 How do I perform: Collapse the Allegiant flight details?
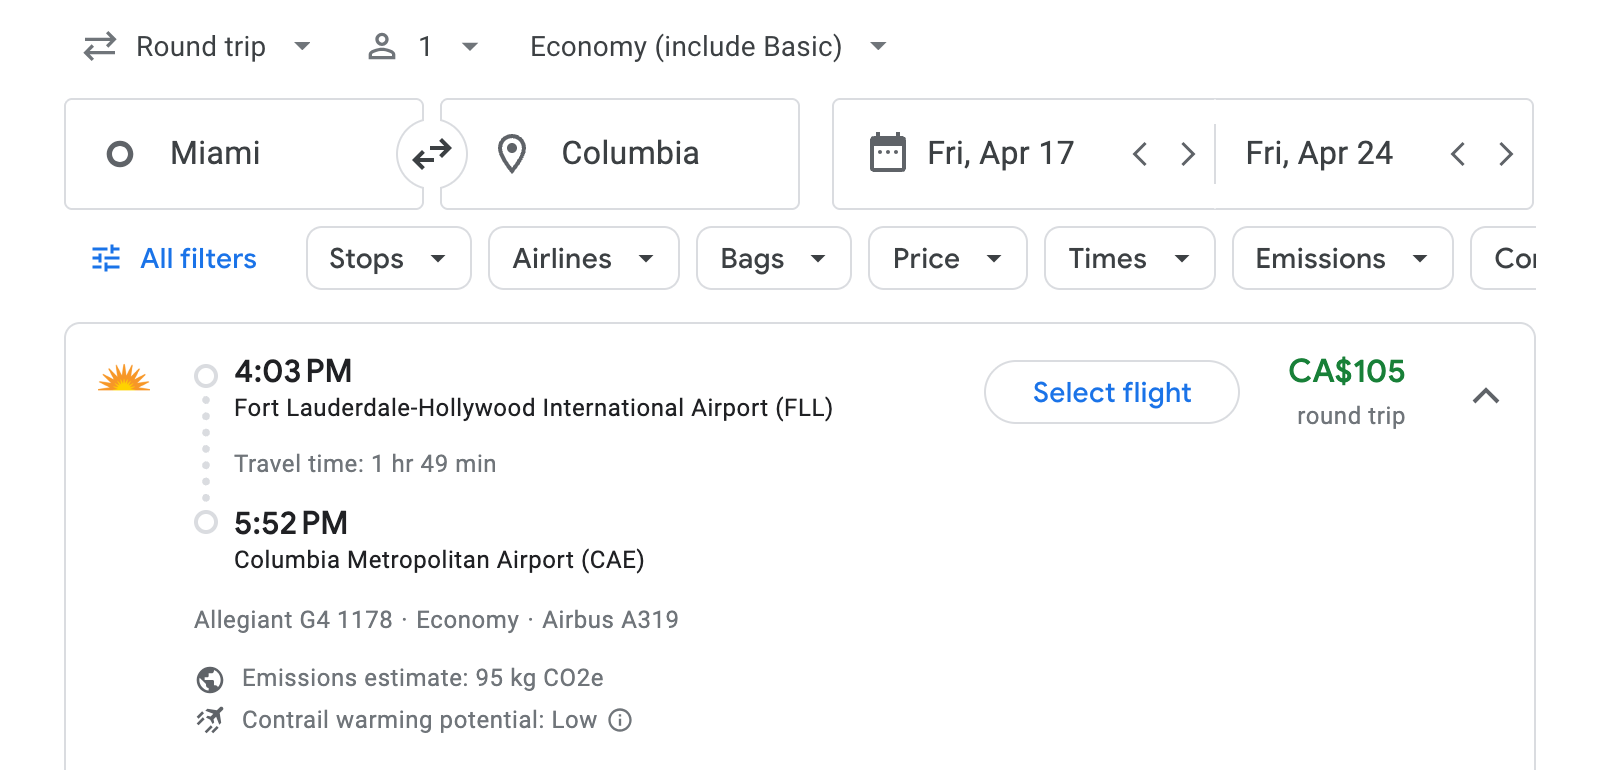[x=1487, y=396]
